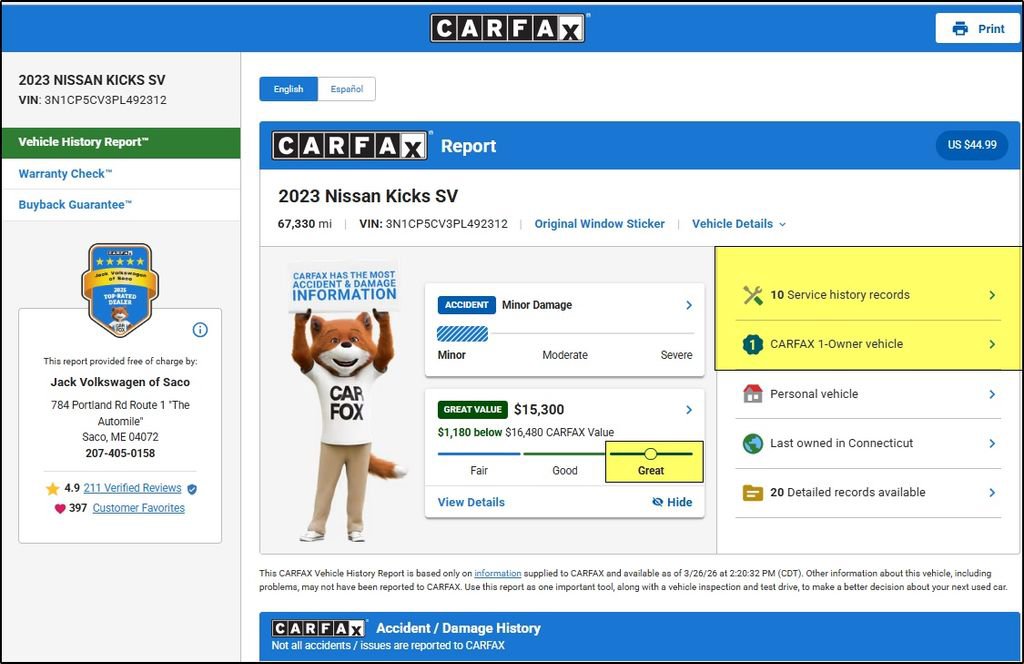Screen dimensions: 1024x664
Task: Click the globe icon for Connecticut
Action: tap(753, 443)
